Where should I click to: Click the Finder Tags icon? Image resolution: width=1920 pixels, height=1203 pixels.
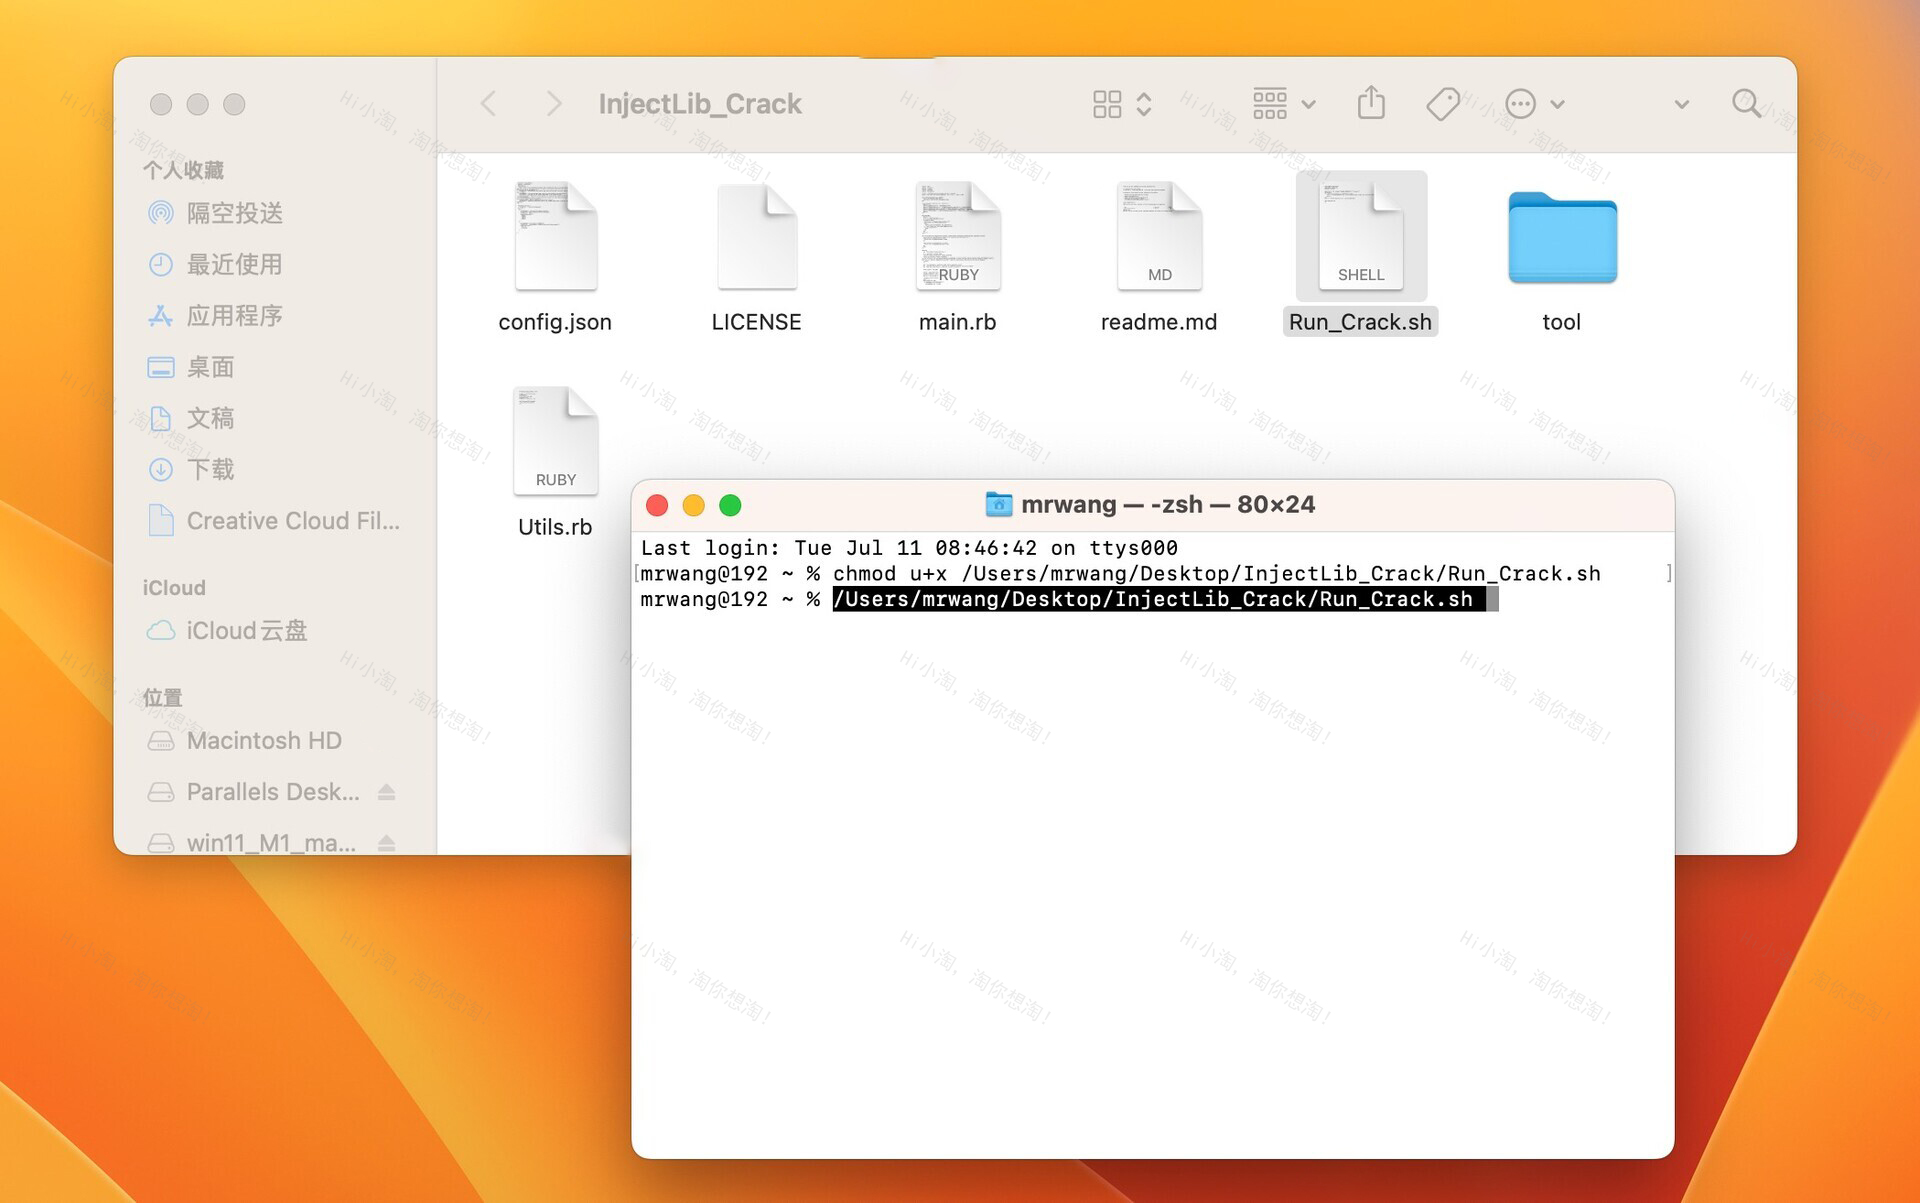[1442, 104]
